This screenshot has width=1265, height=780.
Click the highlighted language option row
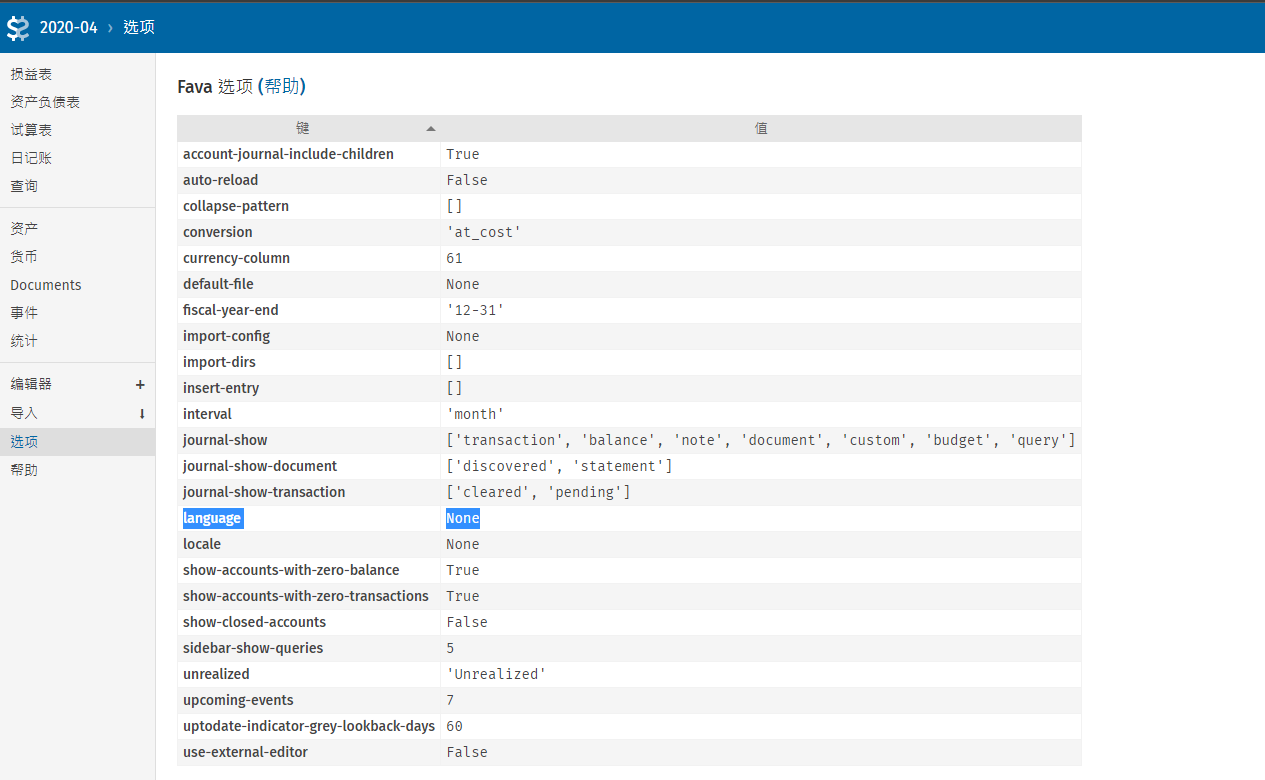213,517
